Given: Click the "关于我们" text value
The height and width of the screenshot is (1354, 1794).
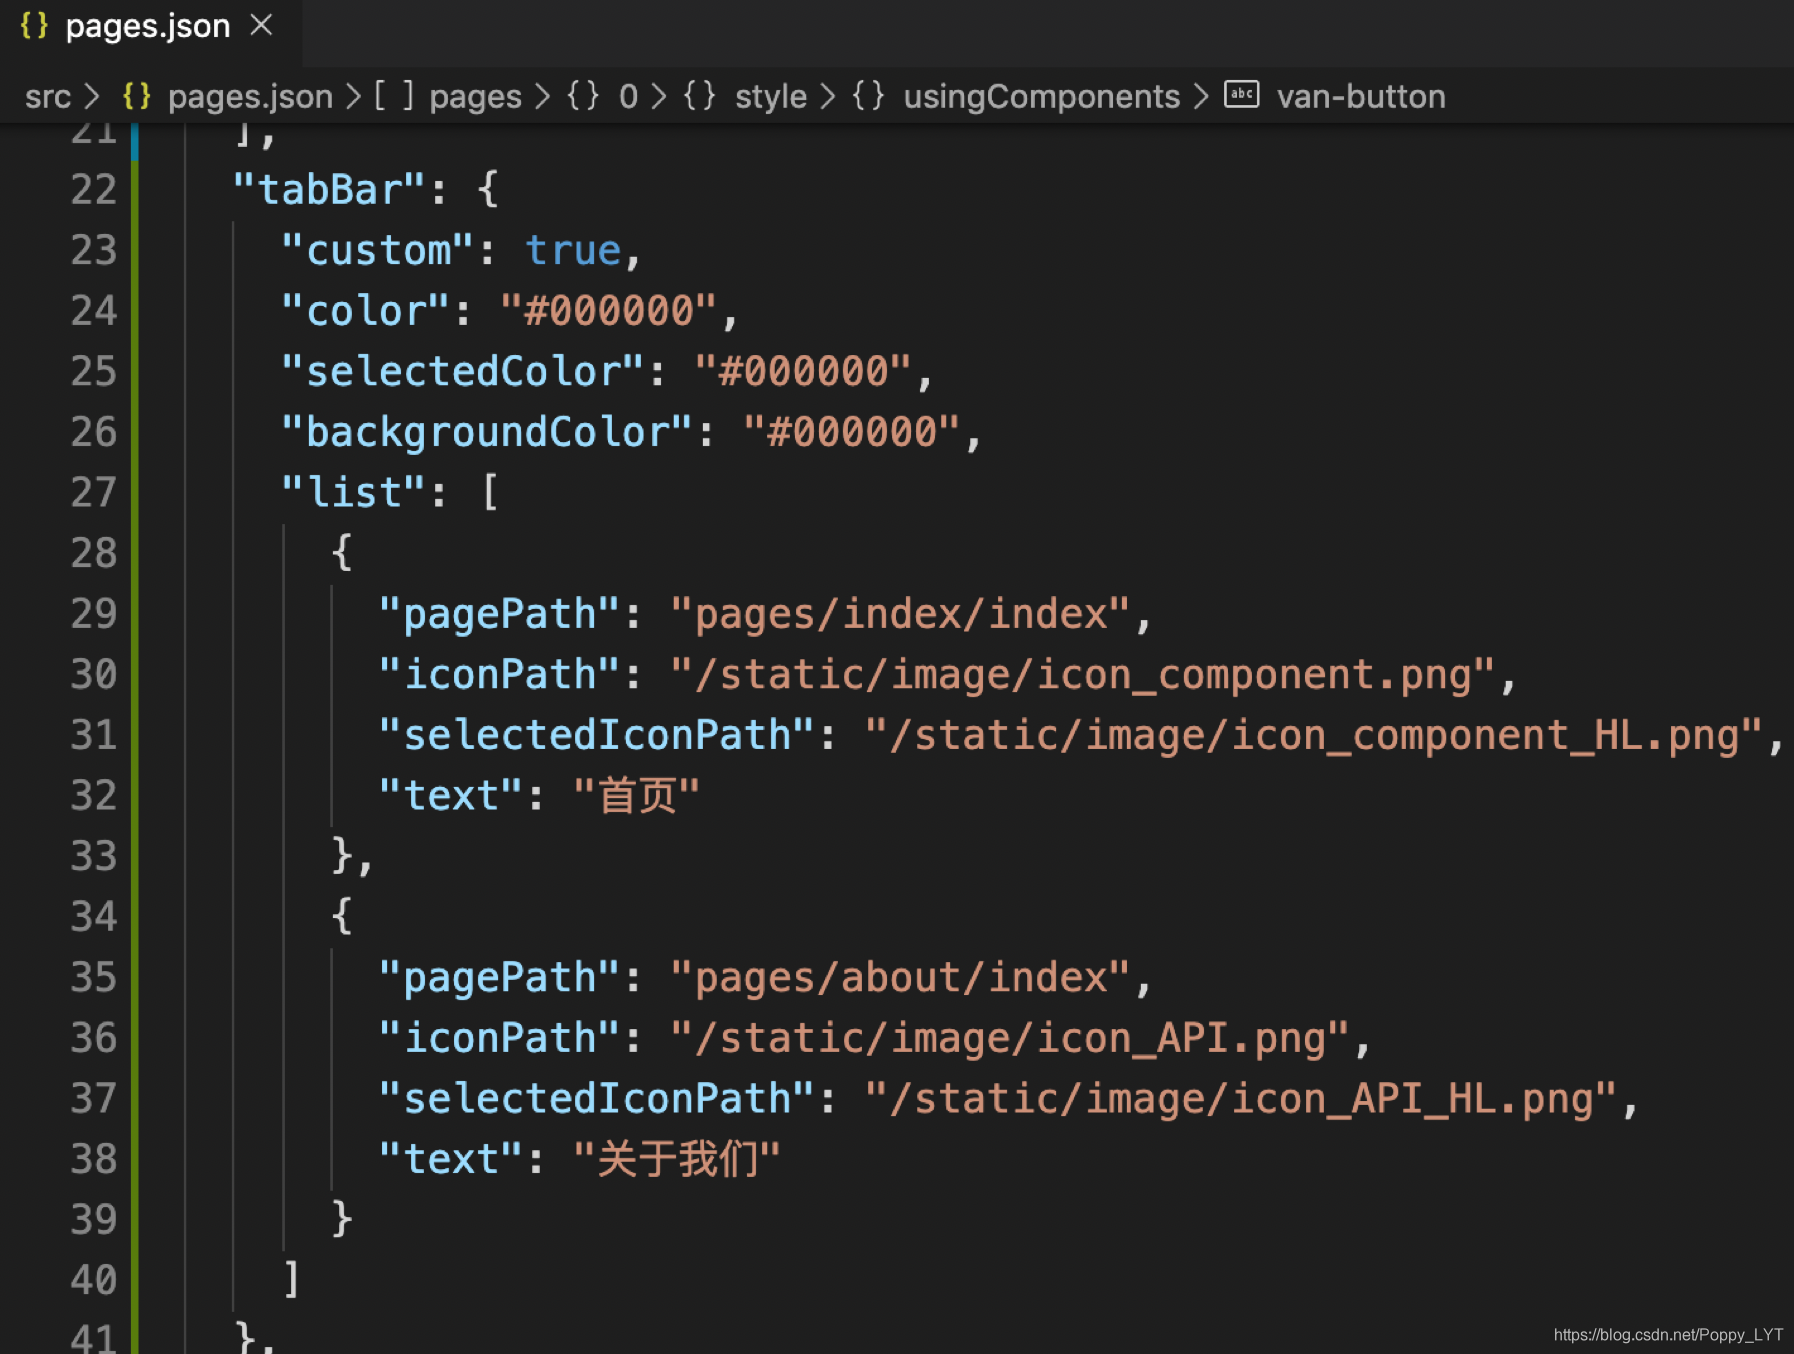Looking at the screenshot, I should (677, 1160).
